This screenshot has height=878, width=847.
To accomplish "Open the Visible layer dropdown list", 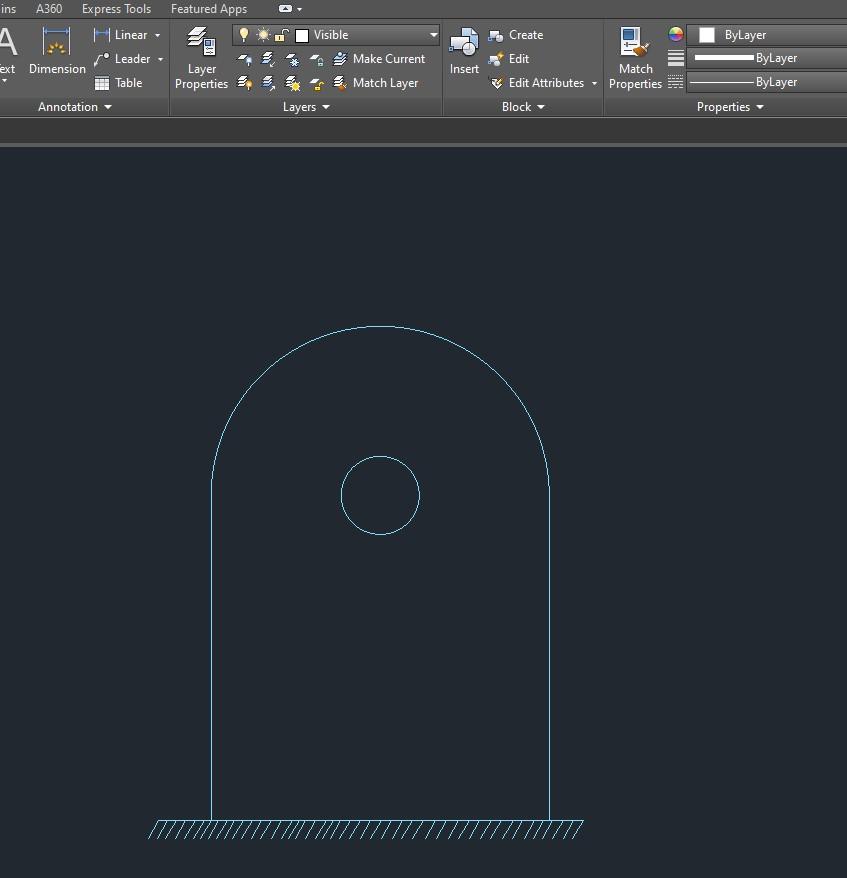I will 433,35.
